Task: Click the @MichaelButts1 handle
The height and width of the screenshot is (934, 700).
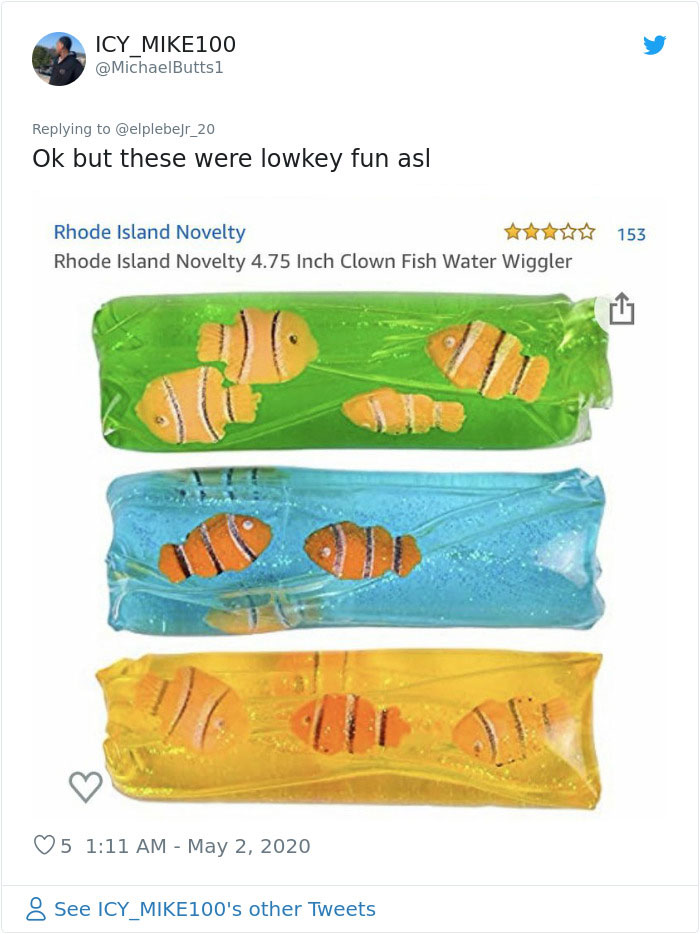Action: tap(159, 67)
